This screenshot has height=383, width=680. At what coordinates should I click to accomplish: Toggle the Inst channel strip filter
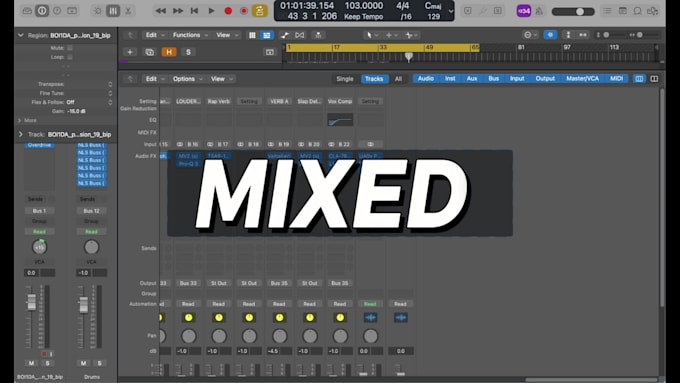(450, 79)
